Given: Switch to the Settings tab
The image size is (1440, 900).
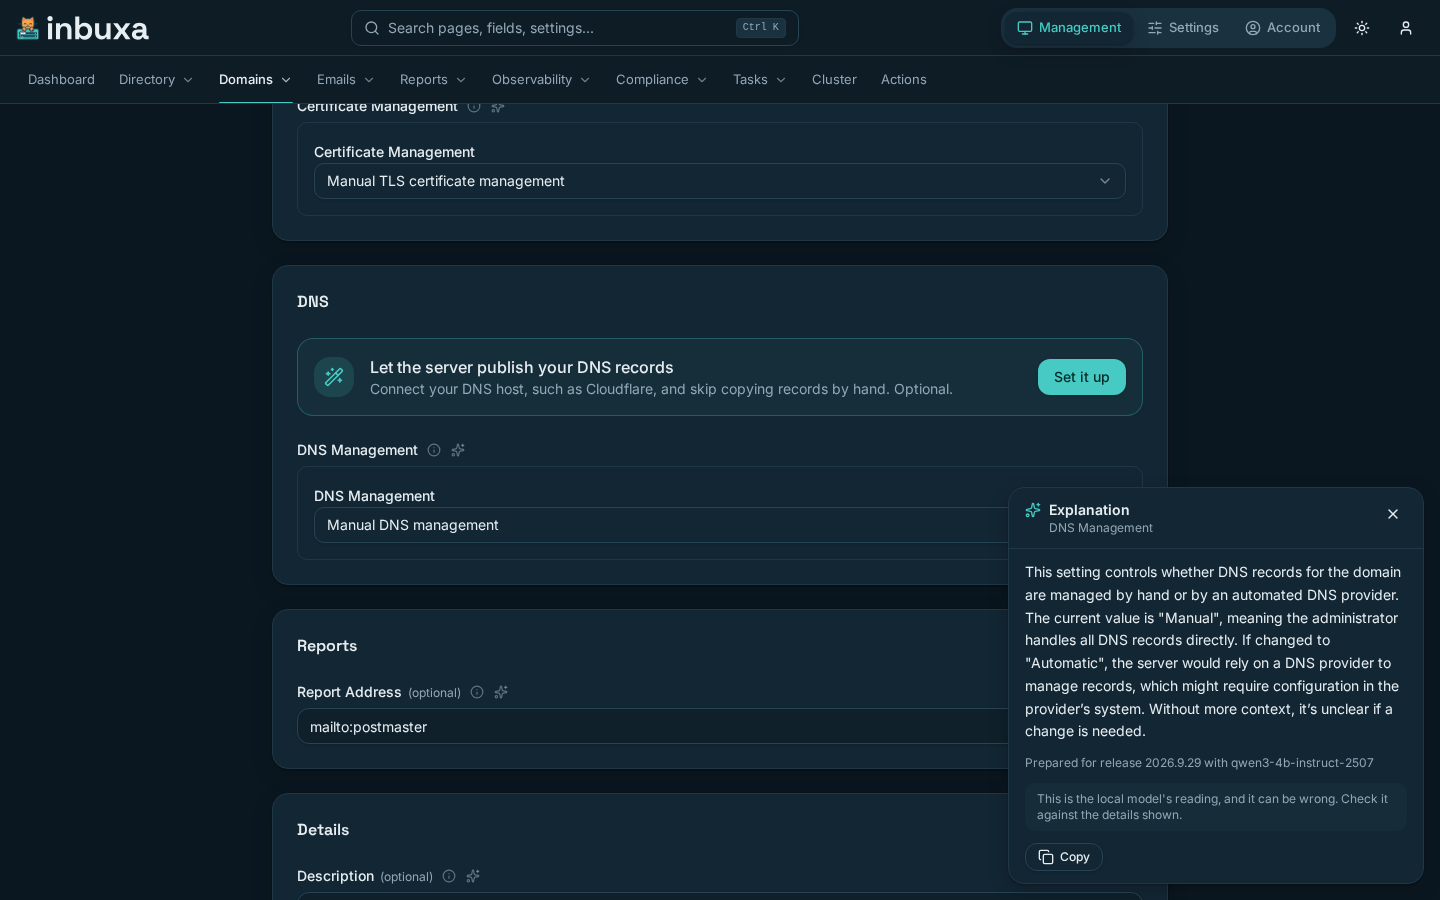Looking at the screenshot, I should pyautogui.click(x=1183, y=28).
